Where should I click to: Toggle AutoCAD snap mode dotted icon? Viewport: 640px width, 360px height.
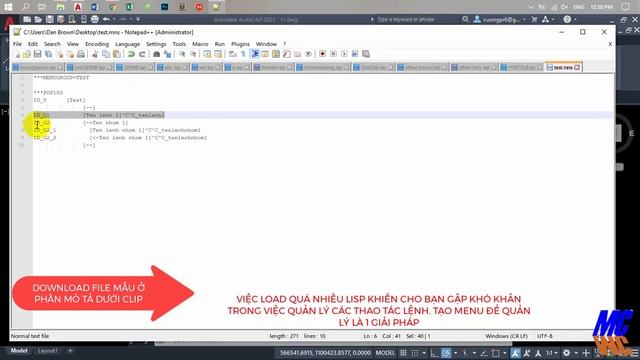click(415, 353)
